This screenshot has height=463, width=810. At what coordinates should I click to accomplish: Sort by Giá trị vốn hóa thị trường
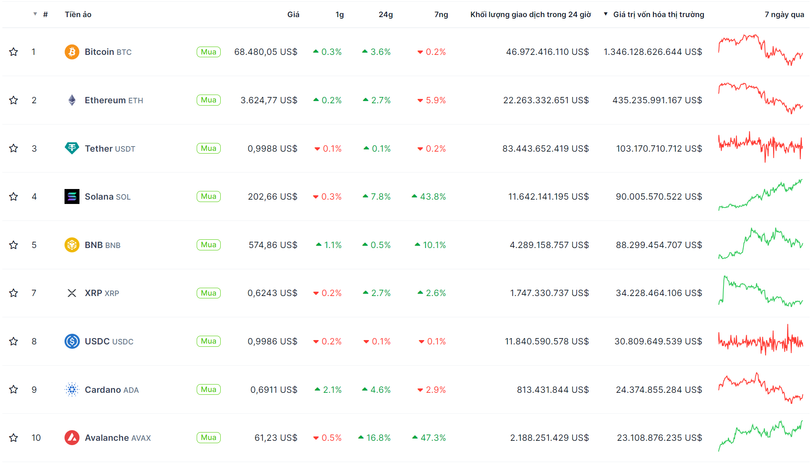(x=658, y=15)
